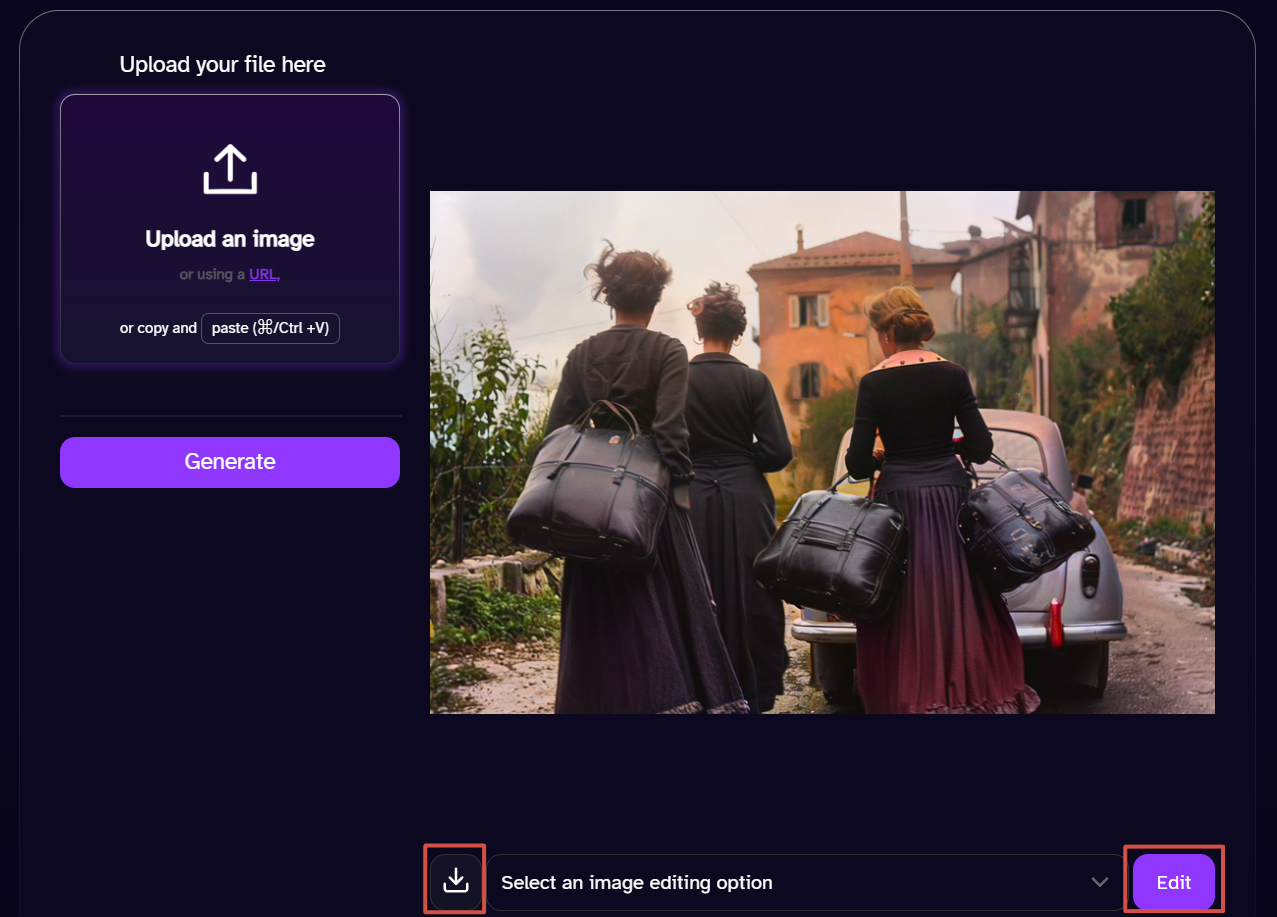This screenshot has height=917, width=1277.
Task: Click the "or copy and" text
Action: 158,328
